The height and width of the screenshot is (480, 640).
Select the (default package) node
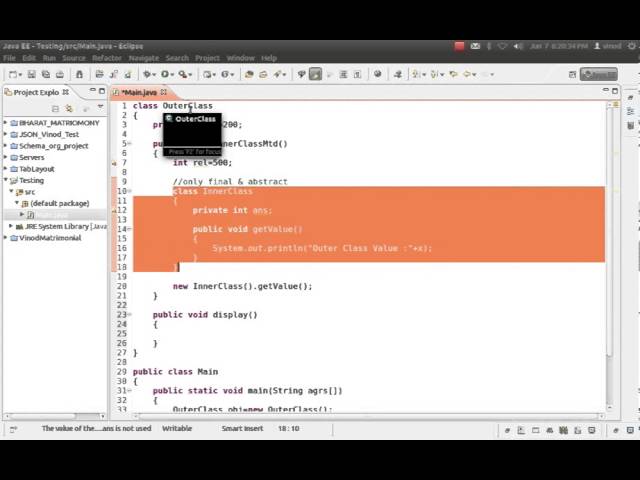[x=56, y=203]
